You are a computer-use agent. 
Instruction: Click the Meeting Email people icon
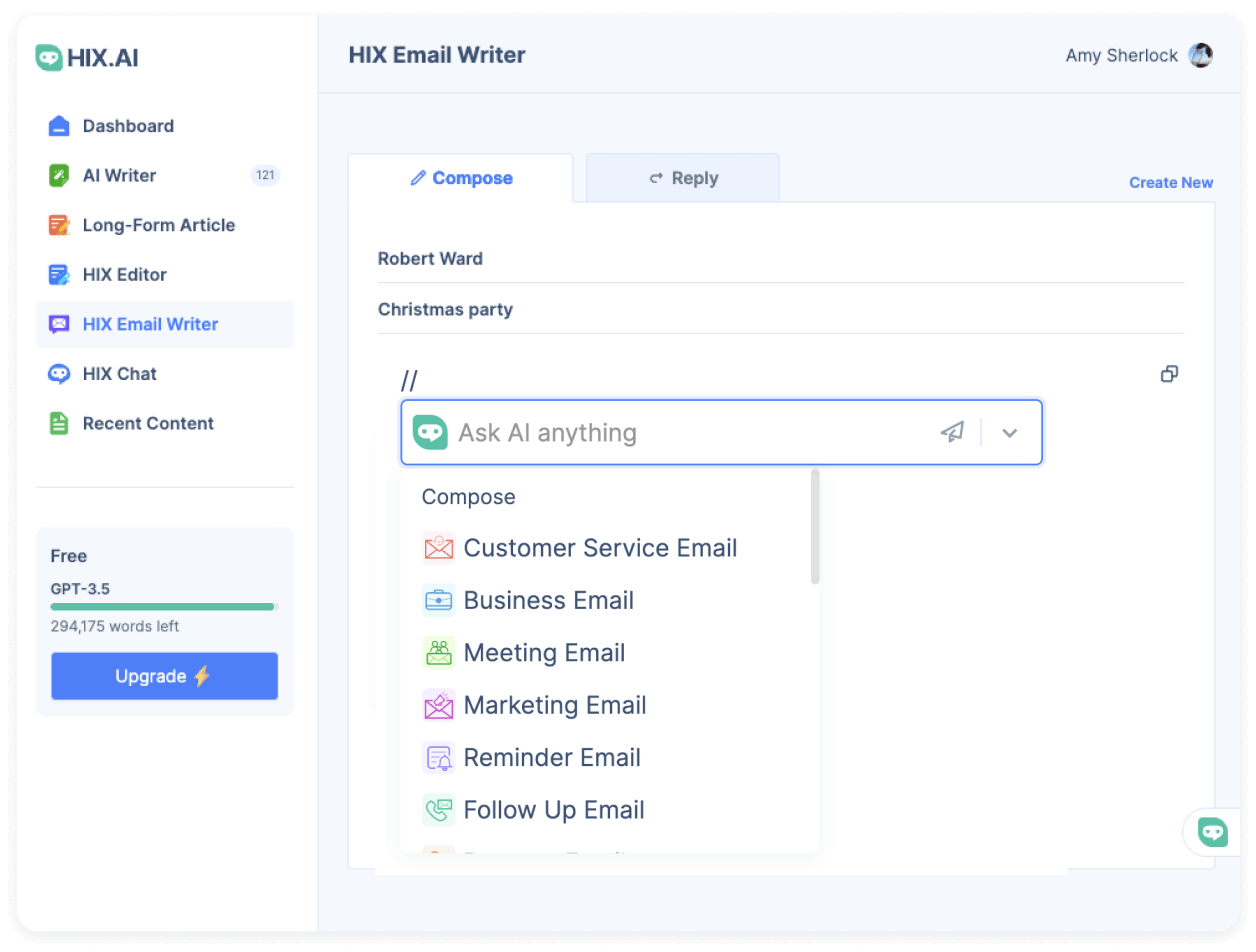pyautogui.click(x=438, y=653)
